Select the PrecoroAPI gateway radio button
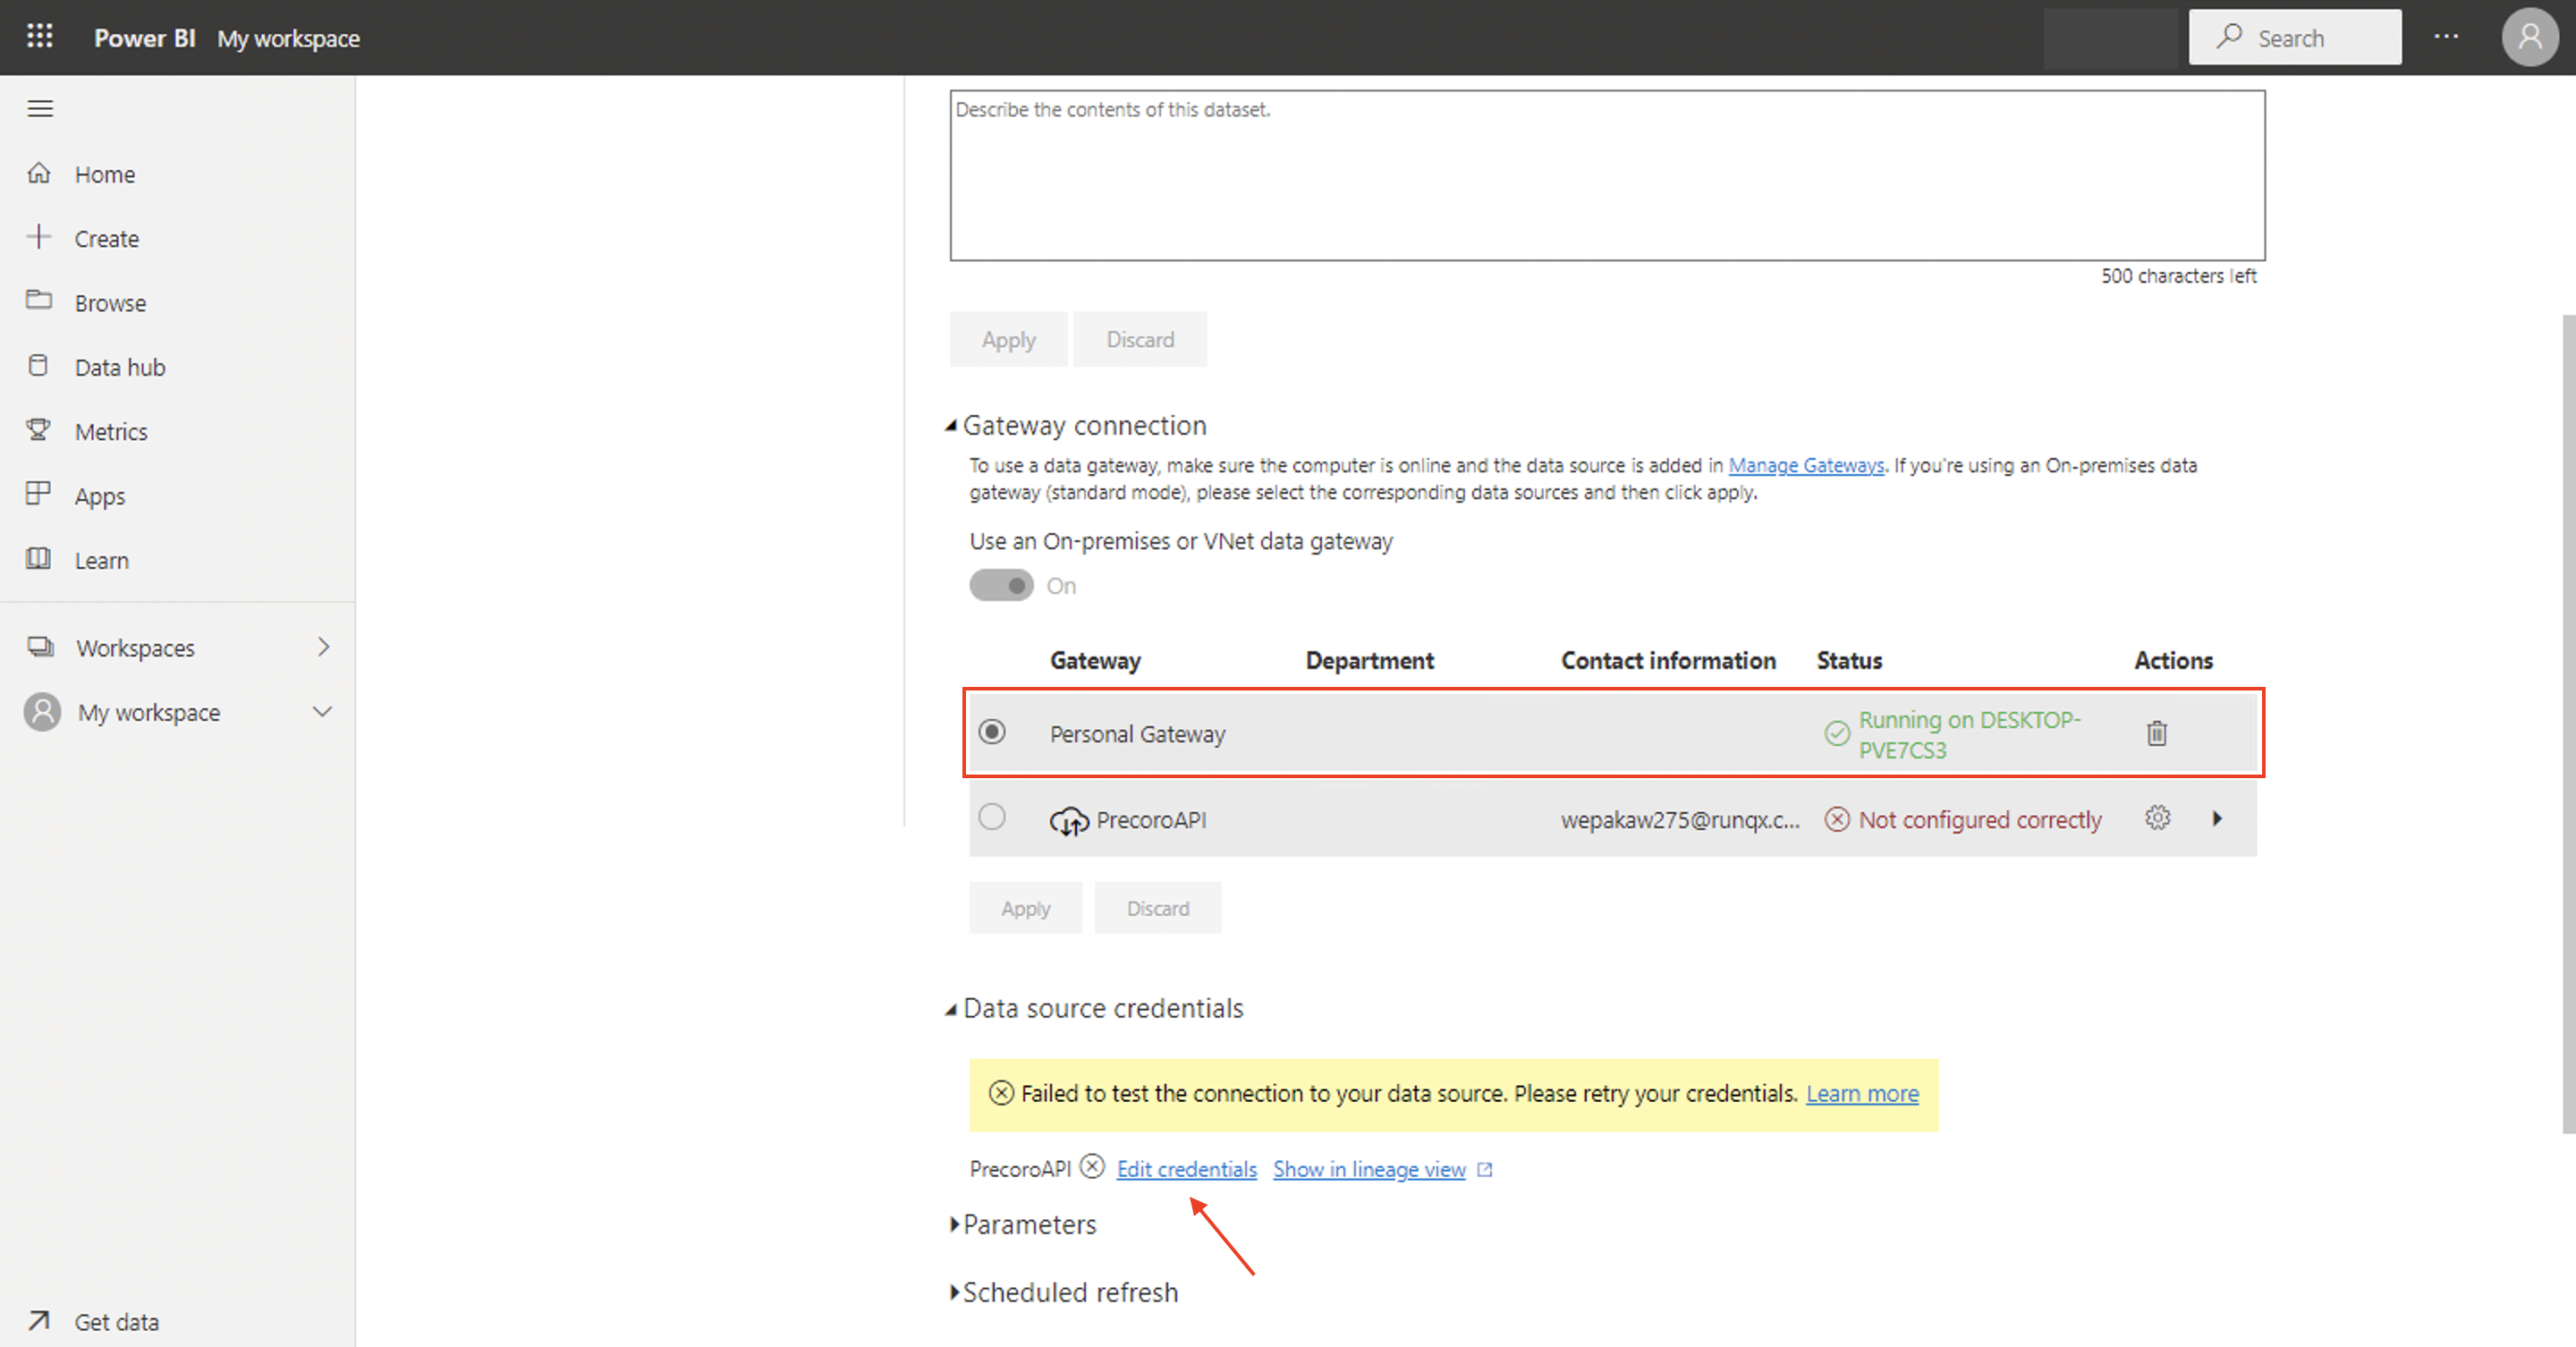The image size is (2576, 1347). (991, 817)
